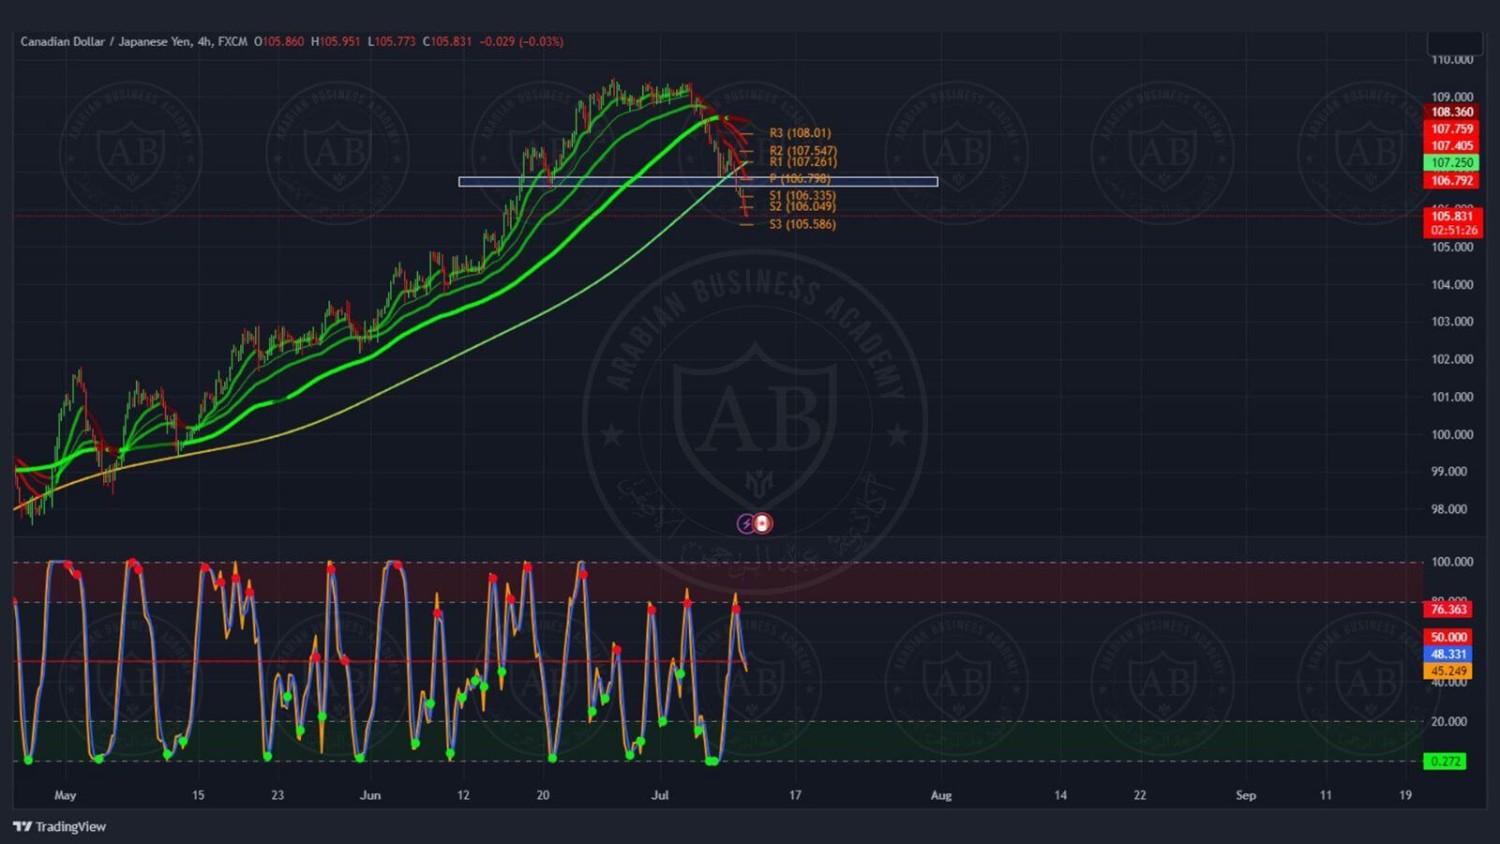Click date 20 on the time axis
The image size is (1500, 844).
pyautogui.click(x=543, y=796)
